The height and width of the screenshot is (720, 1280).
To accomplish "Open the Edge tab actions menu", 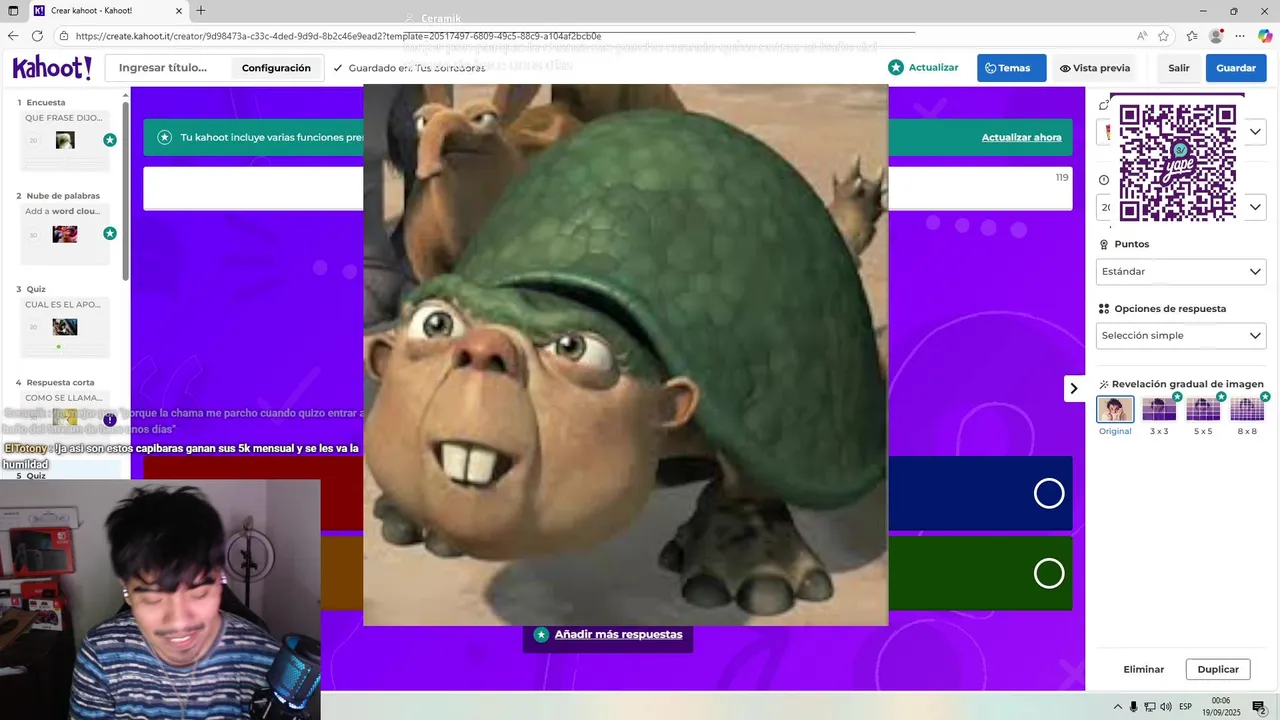I will [13, 10].
